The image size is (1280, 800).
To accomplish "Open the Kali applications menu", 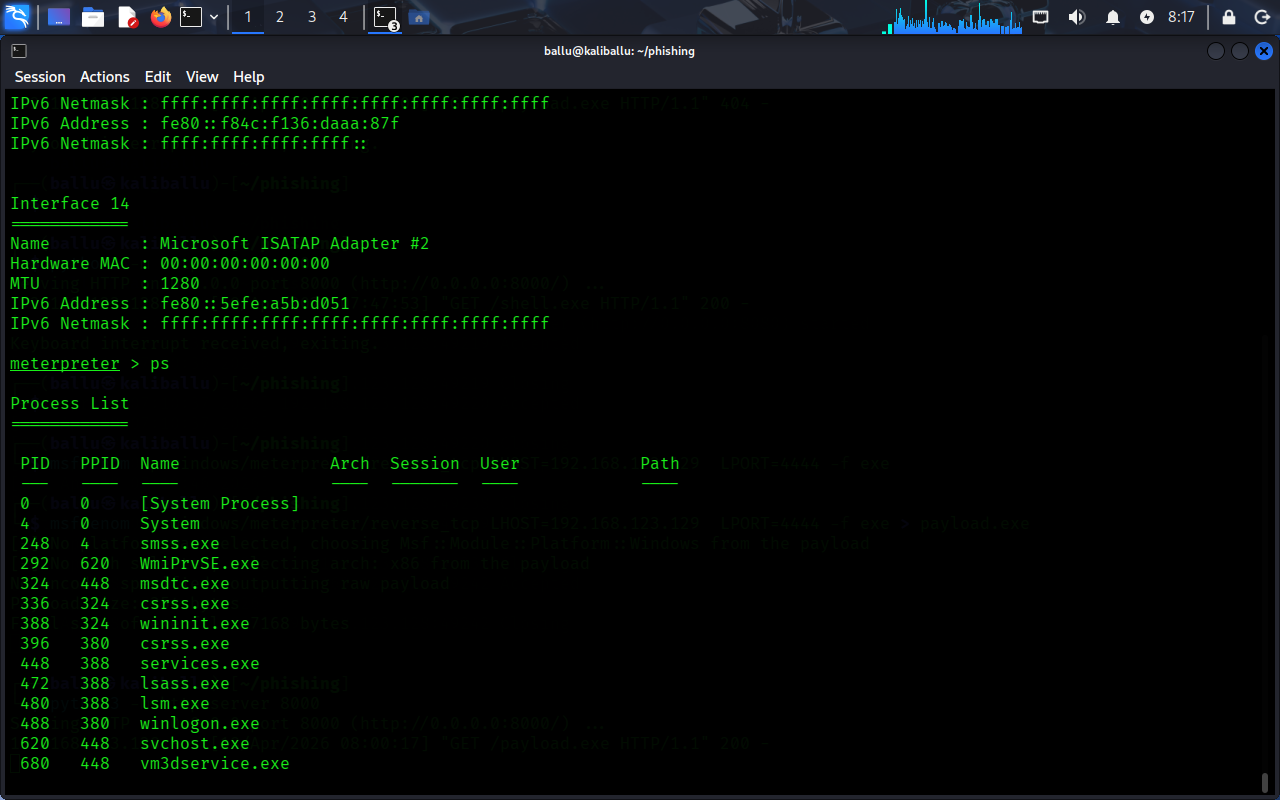I will 17,17.
